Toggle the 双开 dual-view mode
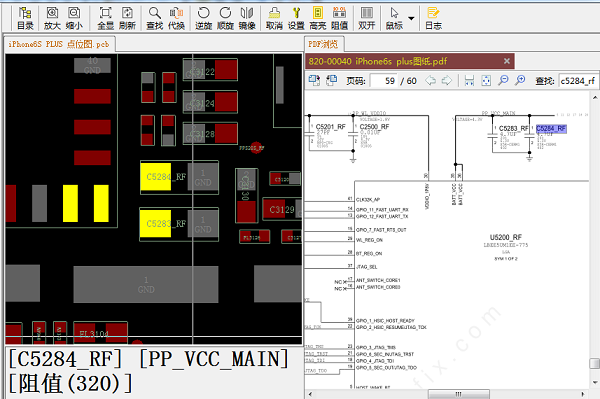This screenshot has height=399, width=600. pyautogui.click(x=367, y=18)
